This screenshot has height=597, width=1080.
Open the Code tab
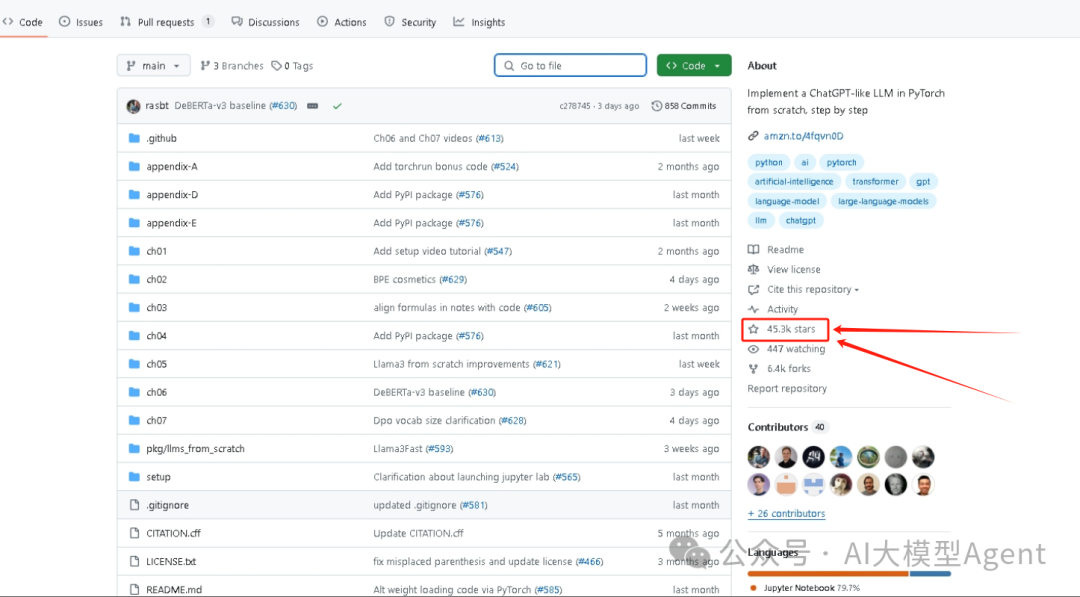coord(23,22)
